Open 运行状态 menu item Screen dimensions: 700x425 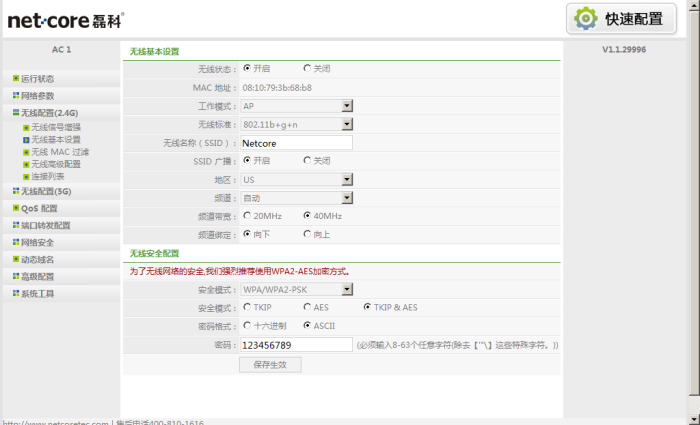point(38,79)
